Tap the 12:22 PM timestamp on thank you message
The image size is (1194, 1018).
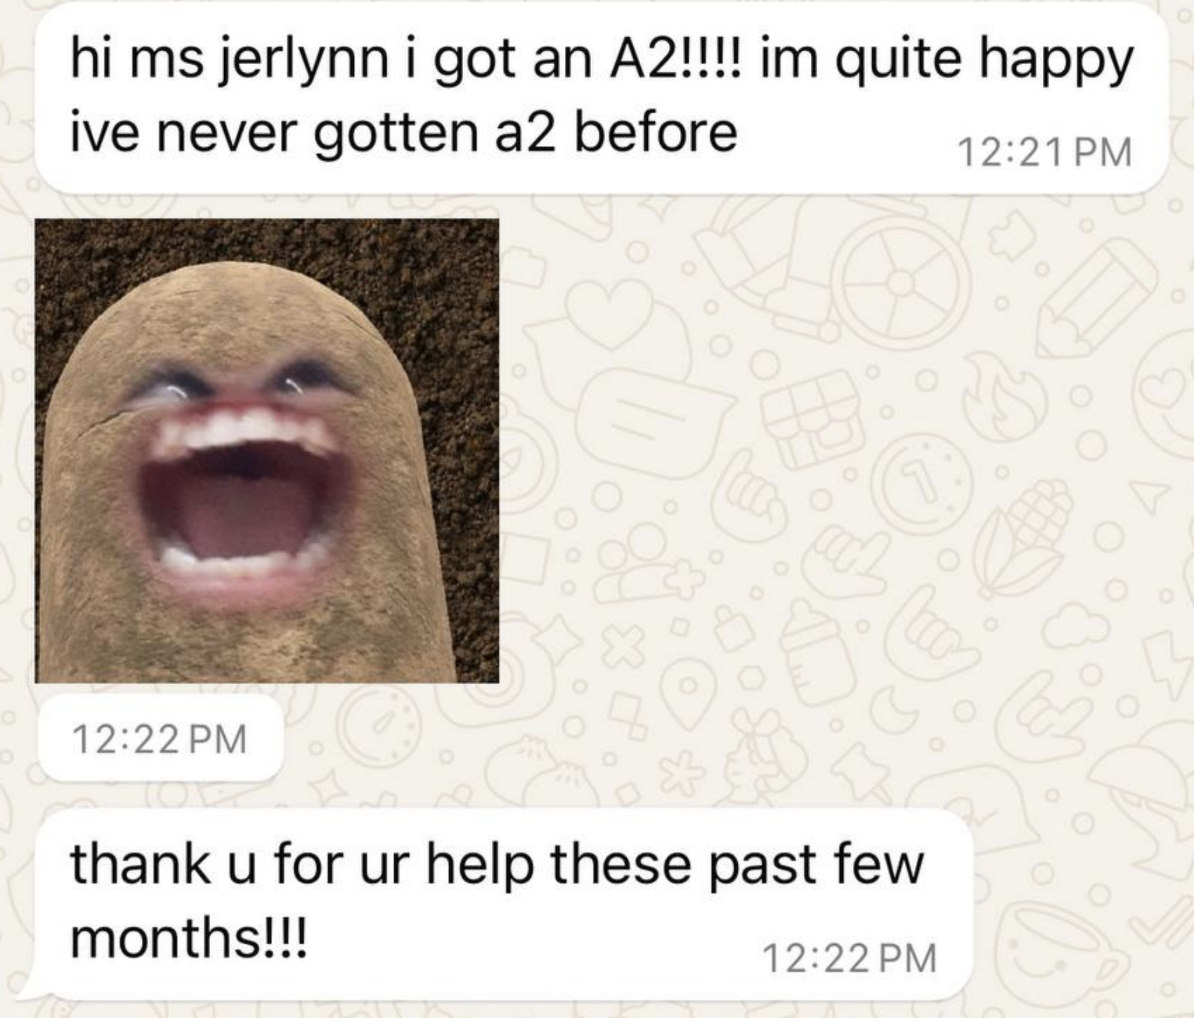[x=850, y=958]
